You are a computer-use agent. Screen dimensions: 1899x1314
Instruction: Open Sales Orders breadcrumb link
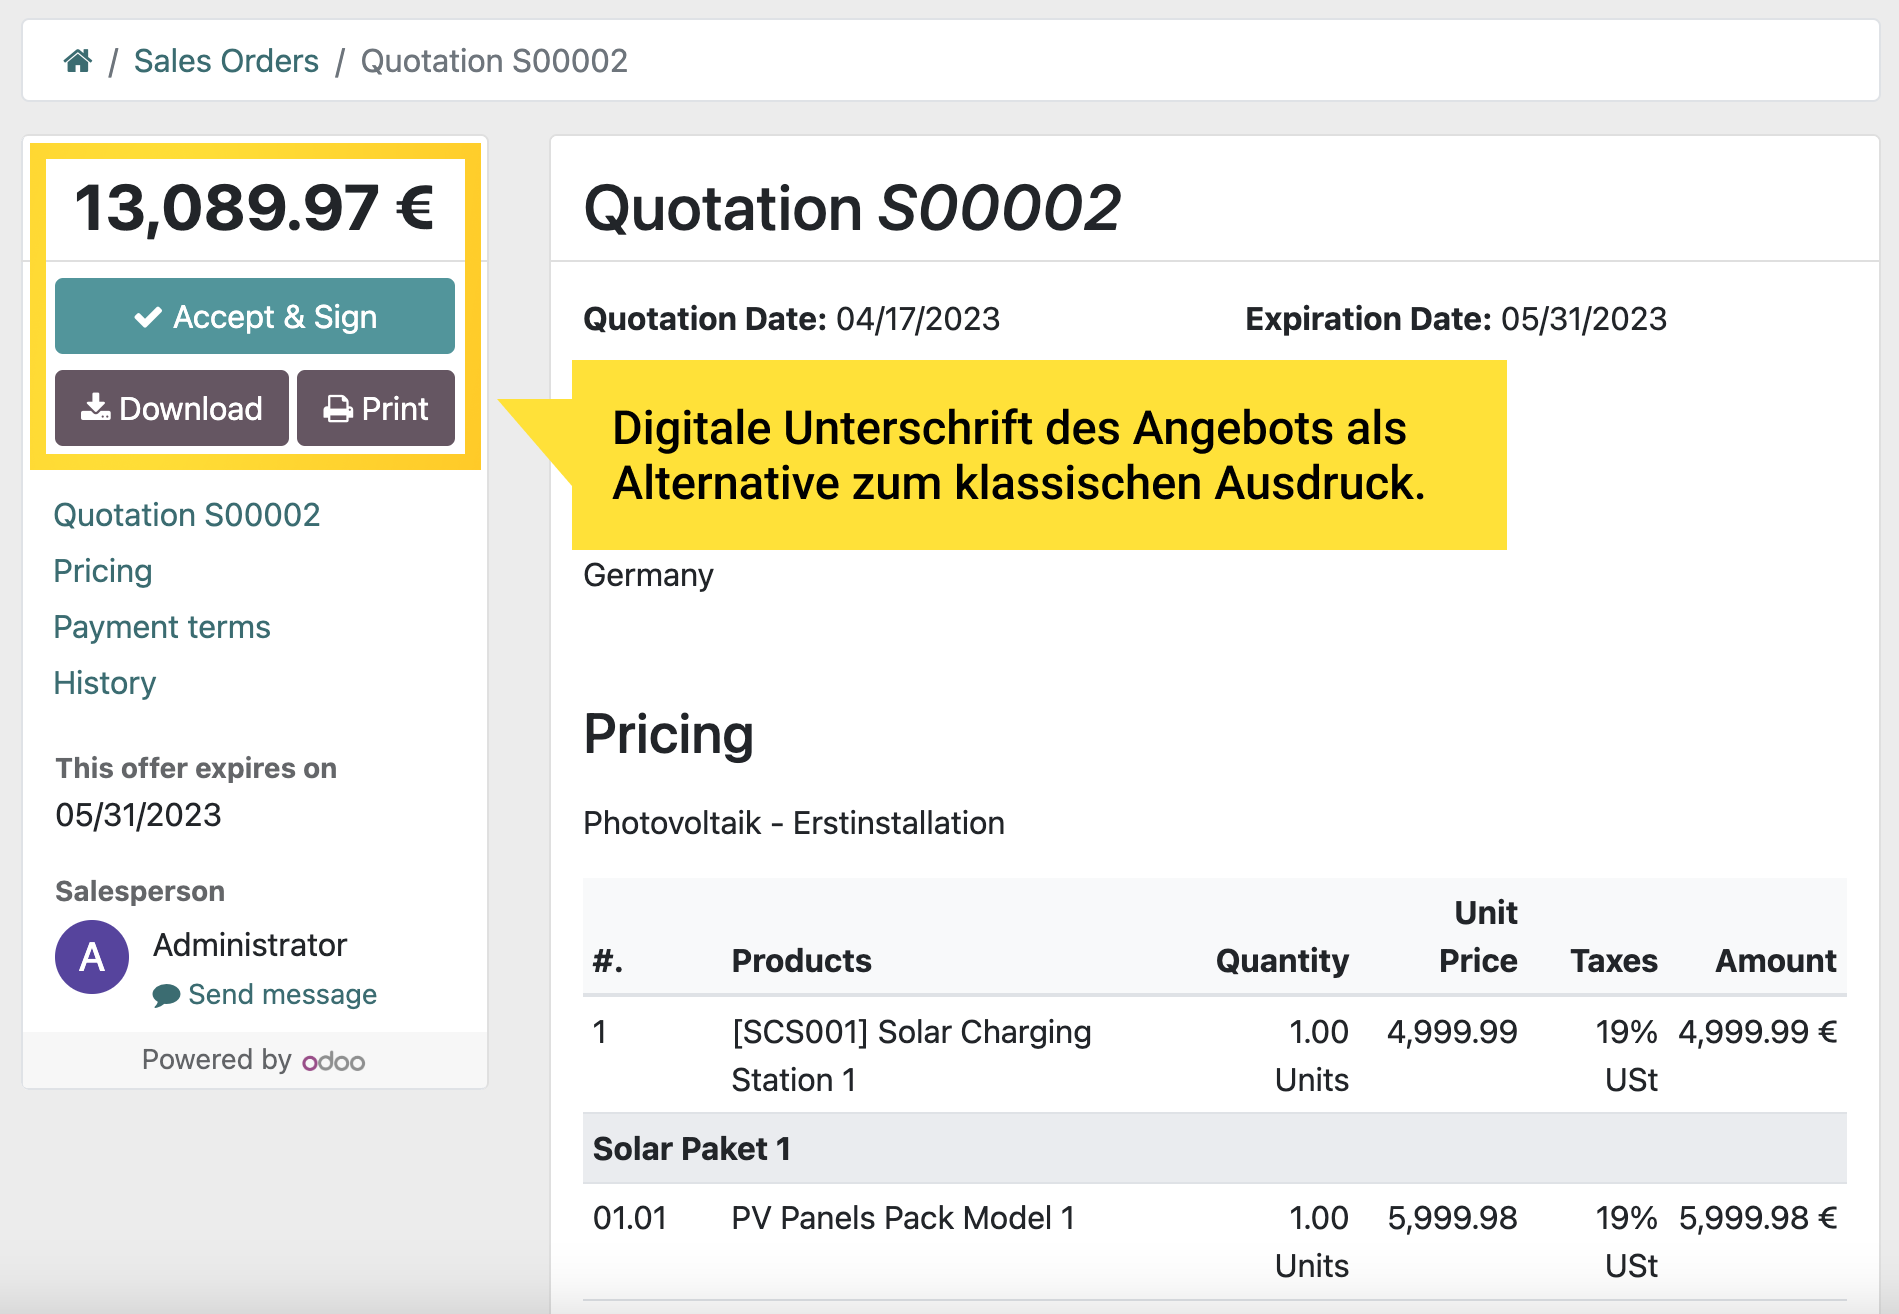tap(226, 61)
